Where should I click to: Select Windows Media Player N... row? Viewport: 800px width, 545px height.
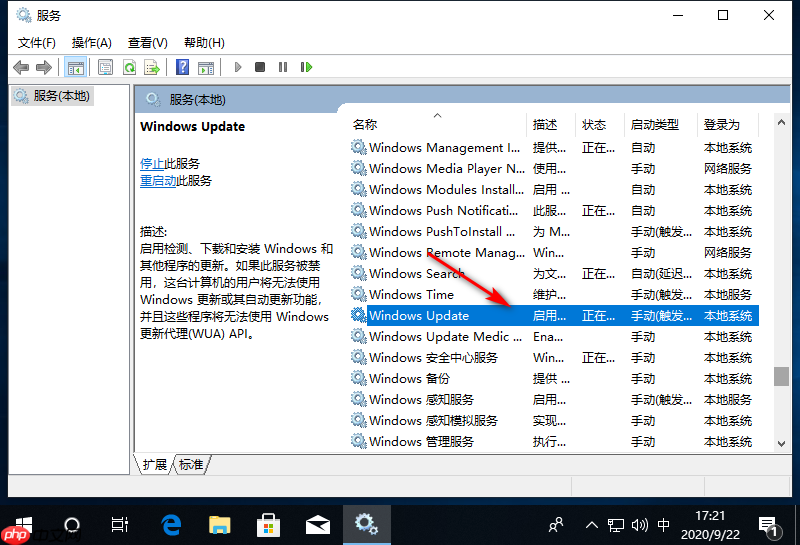tap(555, 168)
